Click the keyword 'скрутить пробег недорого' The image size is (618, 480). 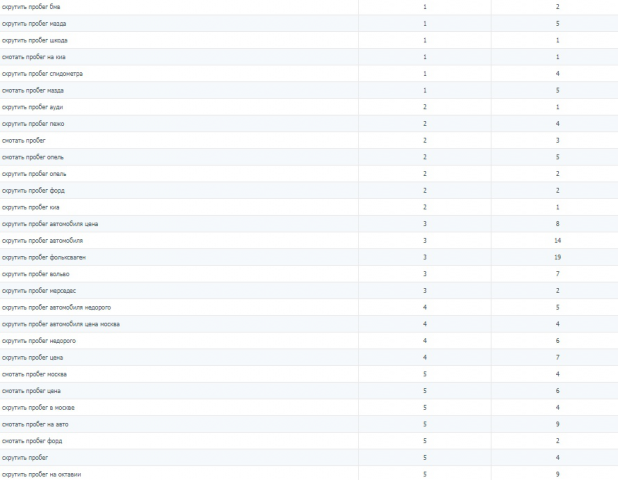(x=39, y=341)
